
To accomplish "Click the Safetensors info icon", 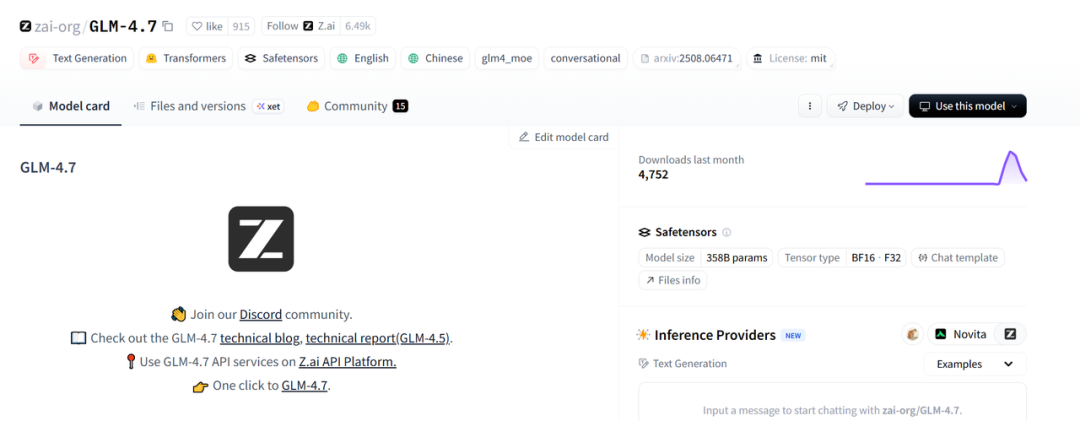I will 727,232.
